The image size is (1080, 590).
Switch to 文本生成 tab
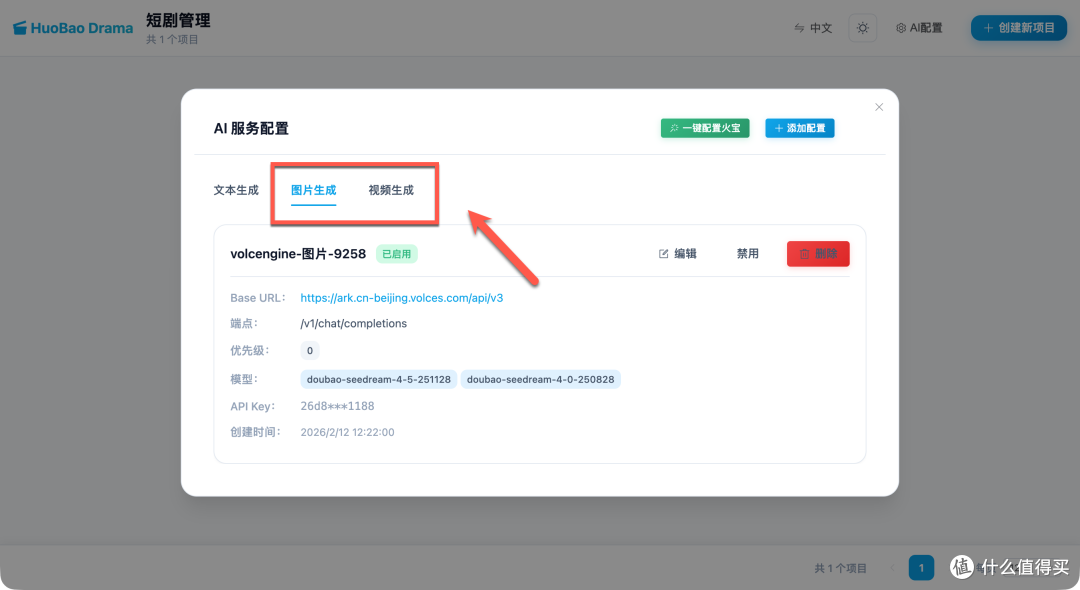coord(236,190)
